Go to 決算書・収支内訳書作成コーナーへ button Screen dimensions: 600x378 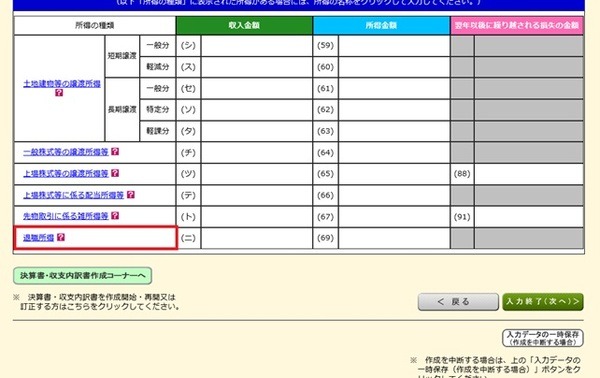coord(83,275)
